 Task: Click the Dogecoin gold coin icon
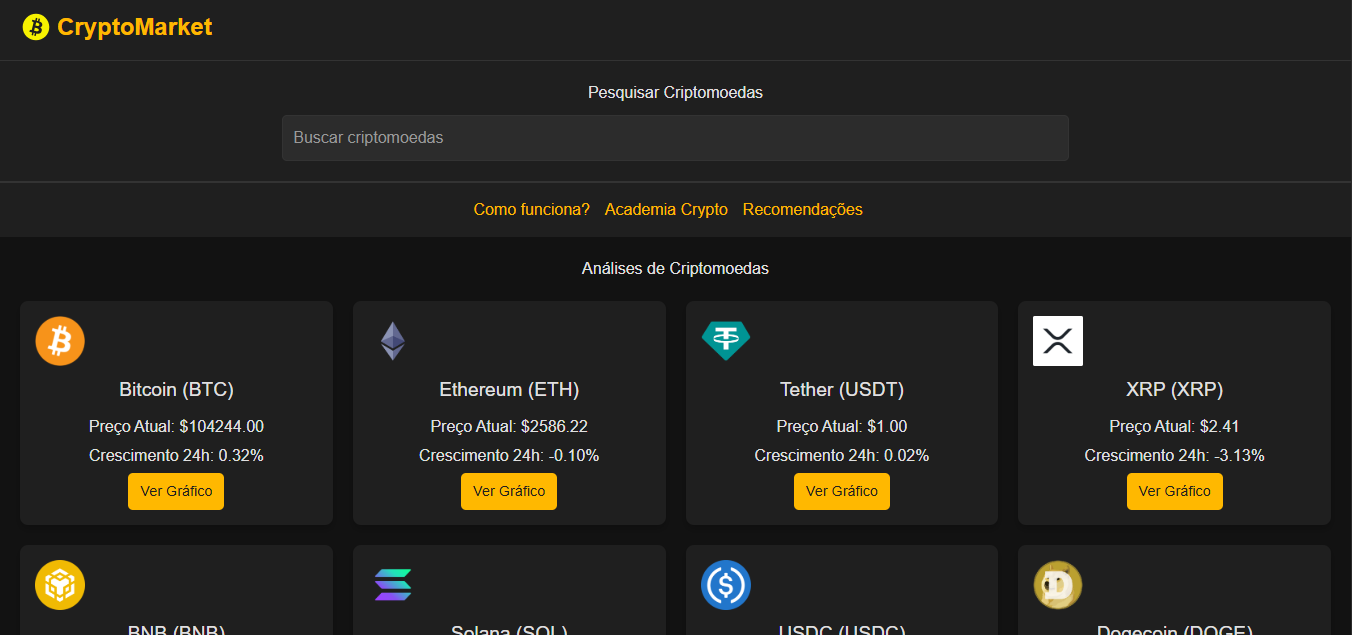point(1058,585)
